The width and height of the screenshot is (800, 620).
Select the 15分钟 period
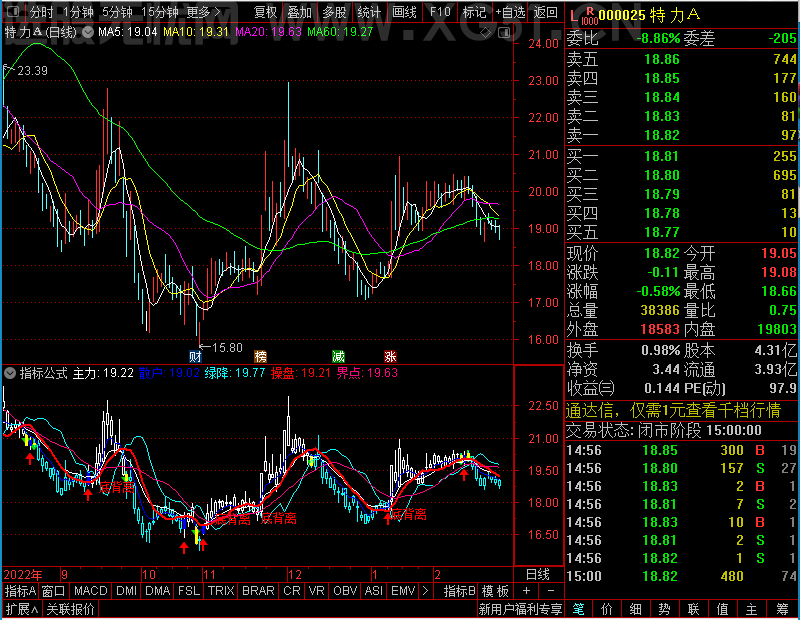pyautogui.click(x=160, y=11)
